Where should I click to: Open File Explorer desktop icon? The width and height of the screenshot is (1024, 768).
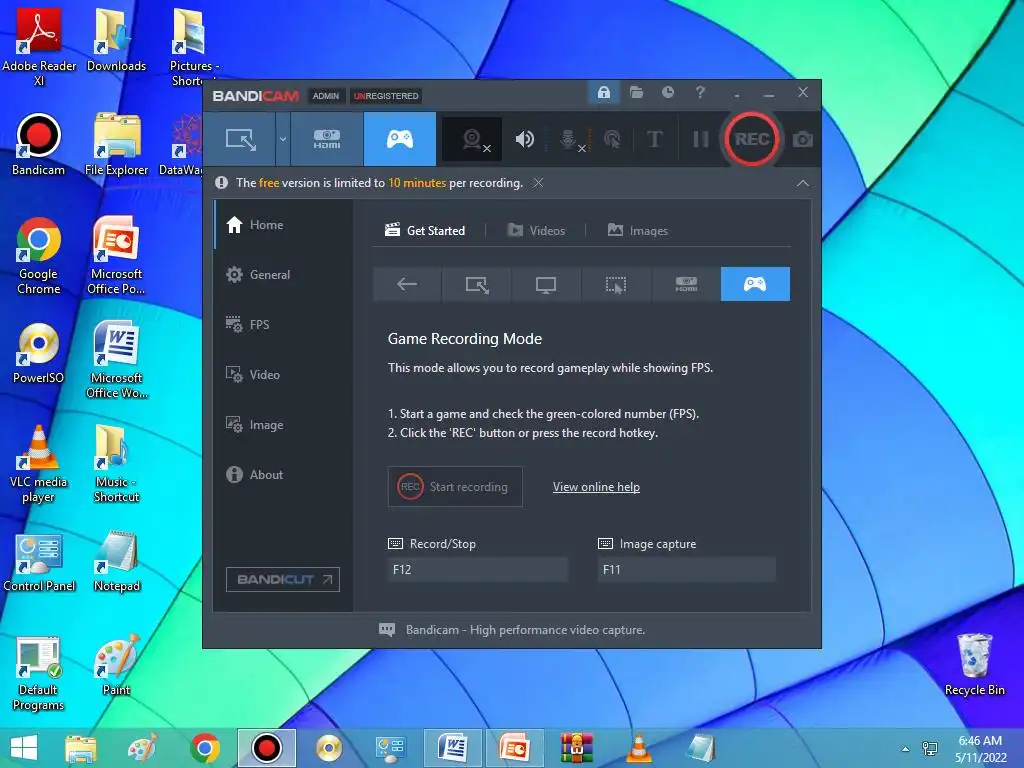pos(116,145)
